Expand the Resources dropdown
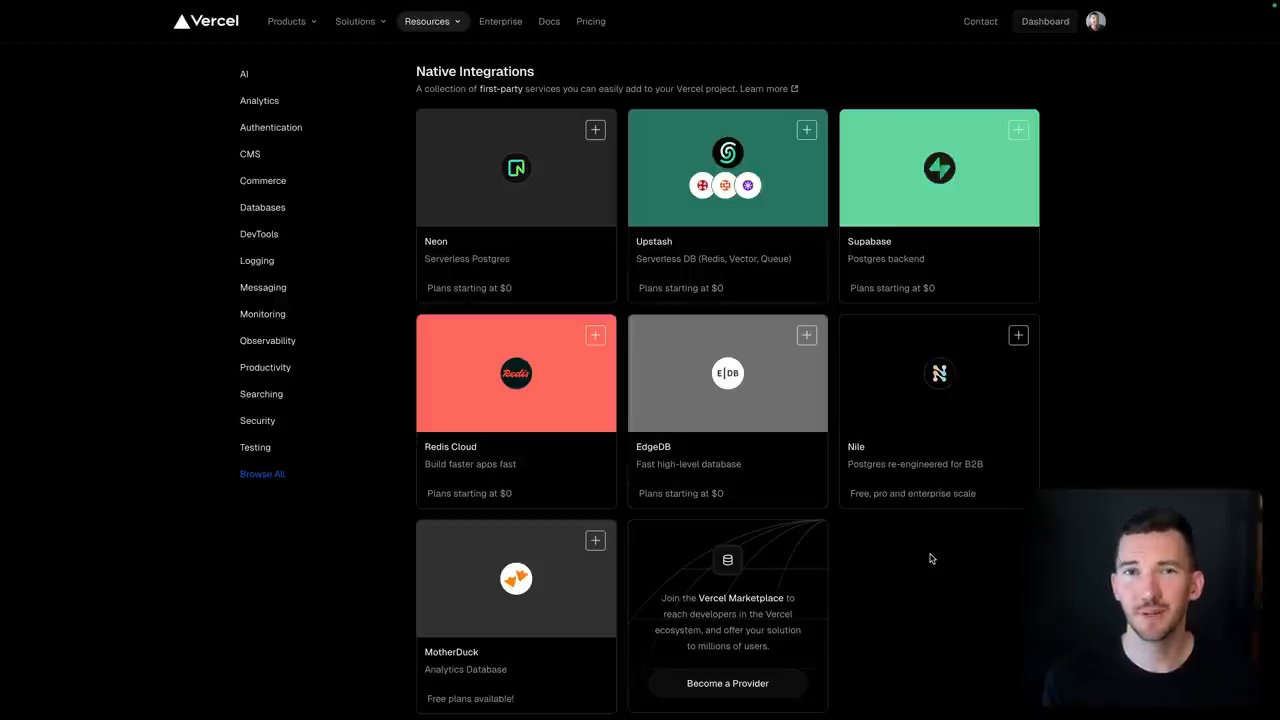Screen dimensions: 1280x720 pos(433,21)
